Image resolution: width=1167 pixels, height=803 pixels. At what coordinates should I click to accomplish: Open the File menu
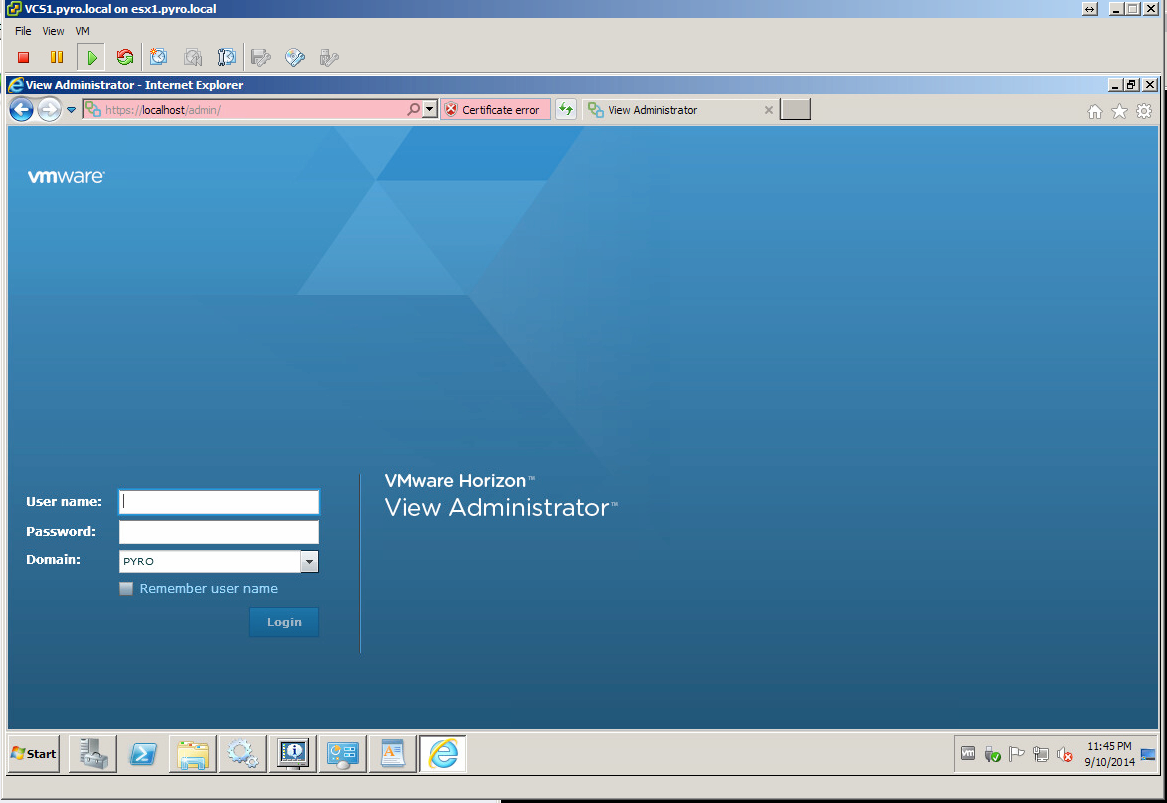(x=23, y=31)
